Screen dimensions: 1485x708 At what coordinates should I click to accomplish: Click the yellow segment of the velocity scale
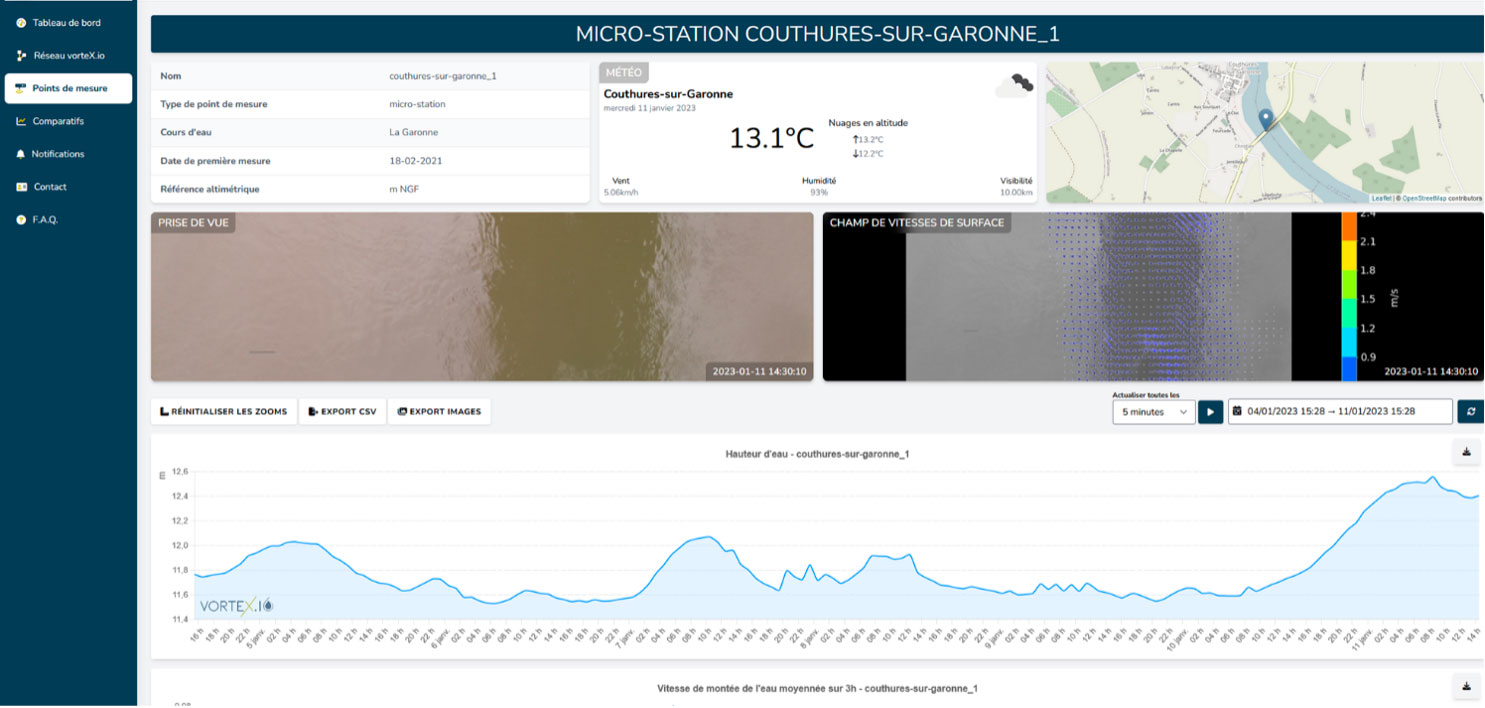coord(1349,255)
